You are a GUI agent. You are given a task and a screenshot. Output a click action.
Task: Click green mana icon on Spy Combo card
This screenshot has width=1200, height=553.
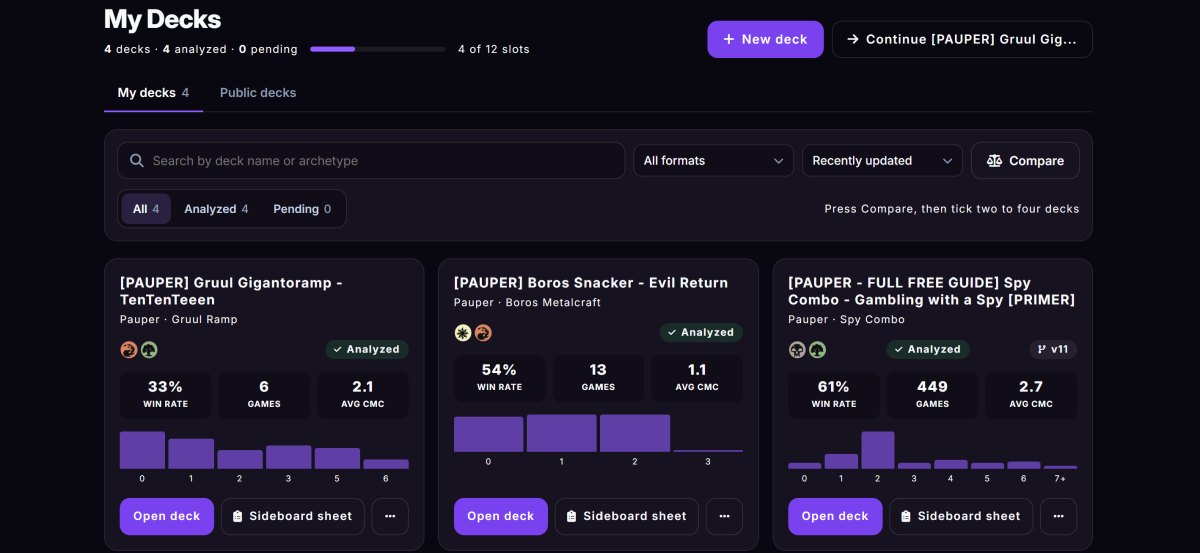[x=817, y=350]
